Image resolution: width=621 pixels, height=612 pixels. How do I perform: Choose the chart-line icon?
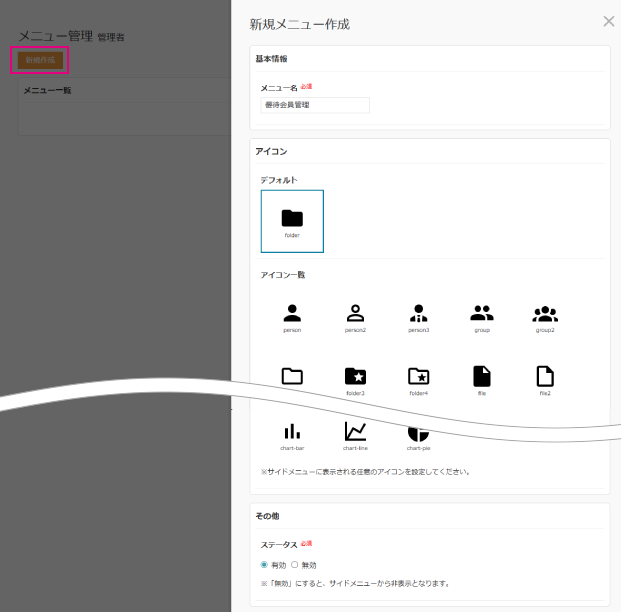pyautogui.click(x=355, y=431)
